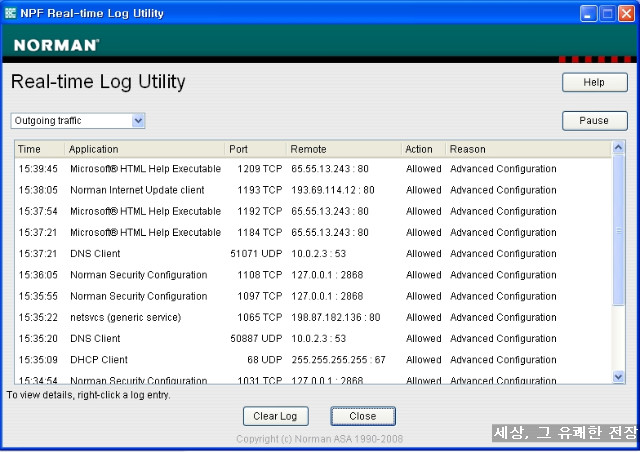Select the DNS Client 50887 UDP entry
This screenshot has height=452, width=640.
(313, 338)
